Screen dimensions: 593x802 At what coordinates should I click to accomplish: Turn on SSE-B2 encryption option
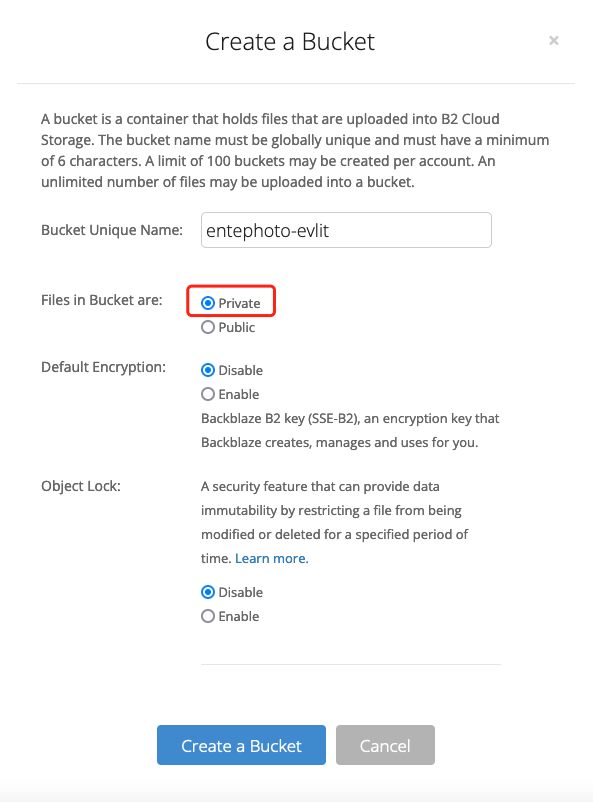coord(208,394)
